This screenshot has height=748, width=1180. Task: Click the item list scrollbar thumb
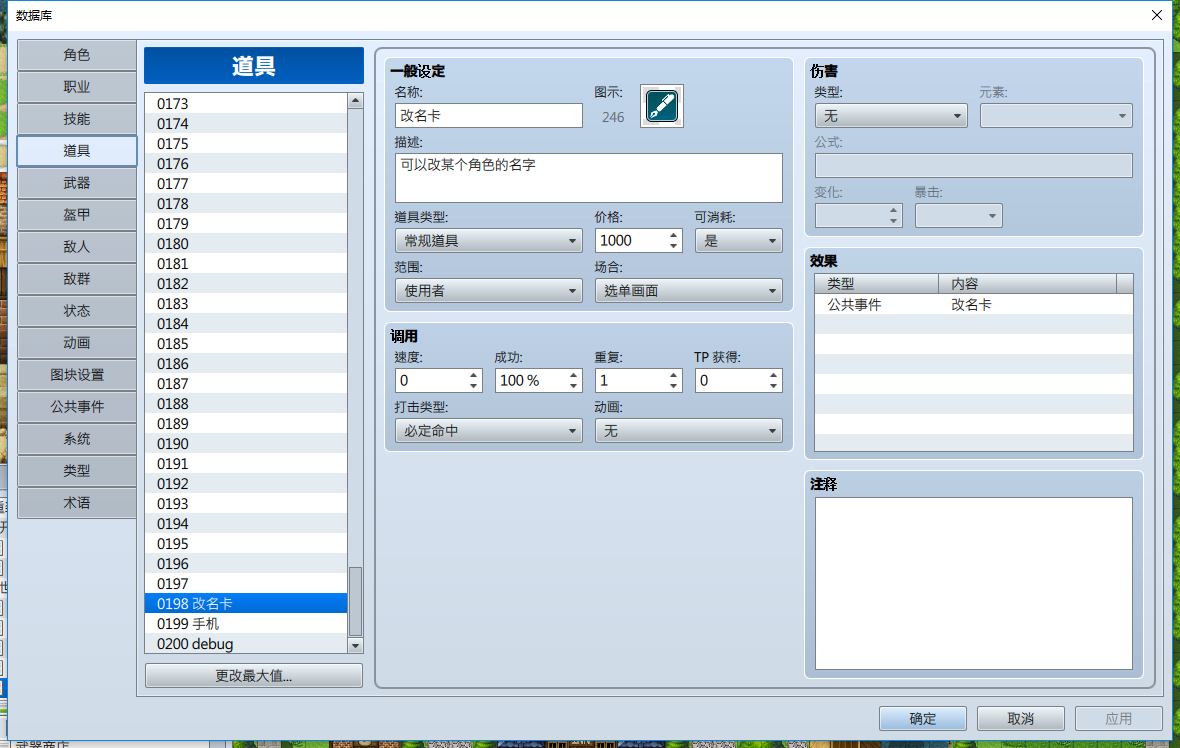click(x=355, y=601)
